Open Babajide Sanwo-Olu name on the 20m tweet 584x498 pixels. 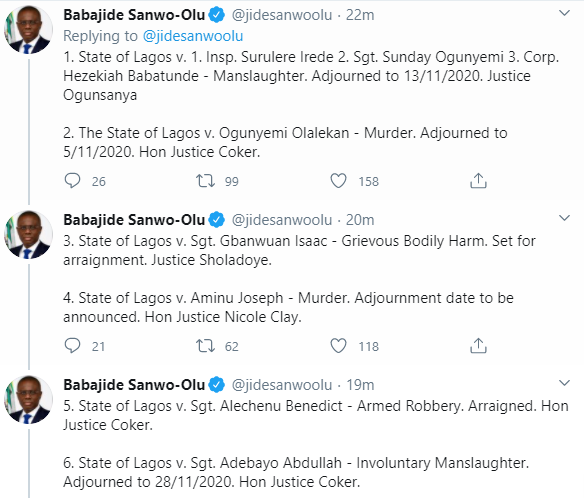(x=134, y=220)
